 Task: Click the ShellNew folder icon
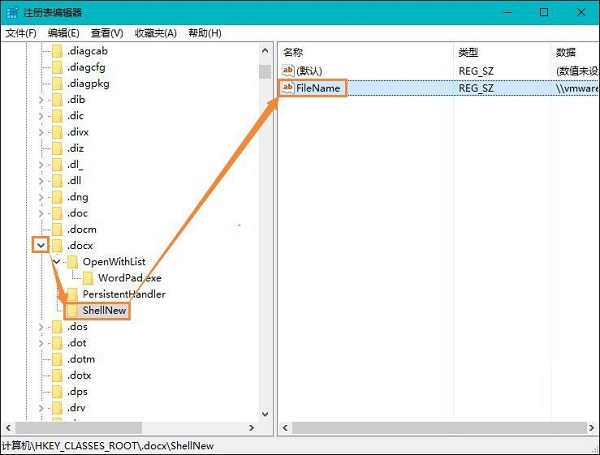[x=71, y=310]
